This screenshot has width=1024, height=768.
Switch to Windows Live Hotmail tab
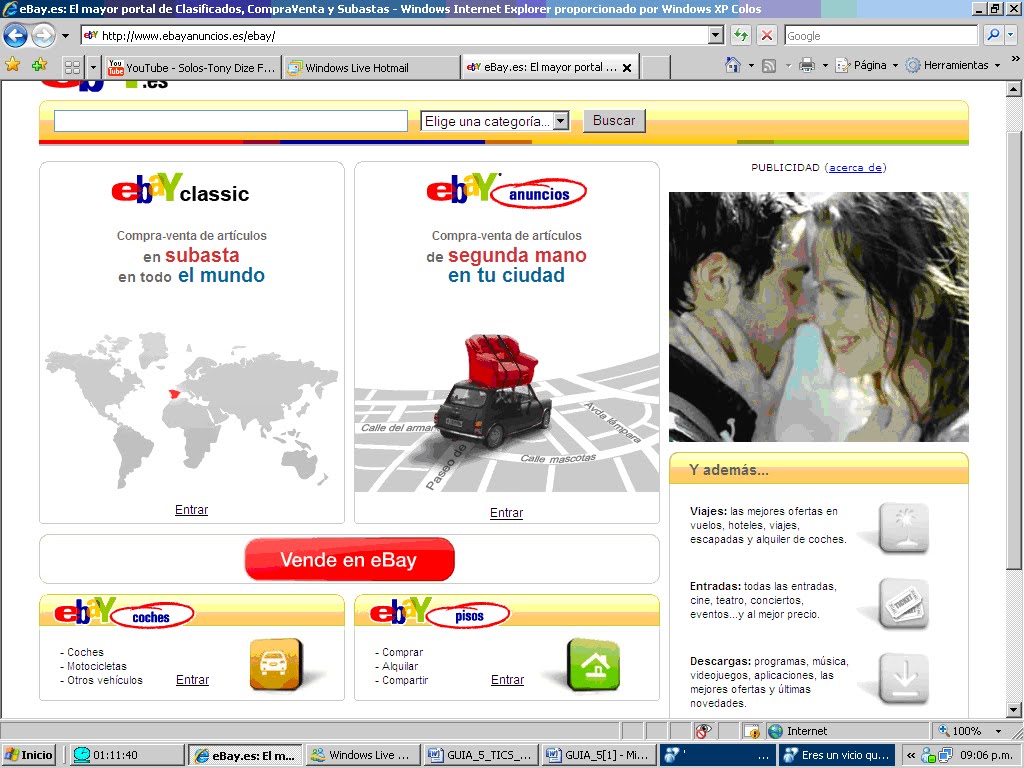click(371, 67)
